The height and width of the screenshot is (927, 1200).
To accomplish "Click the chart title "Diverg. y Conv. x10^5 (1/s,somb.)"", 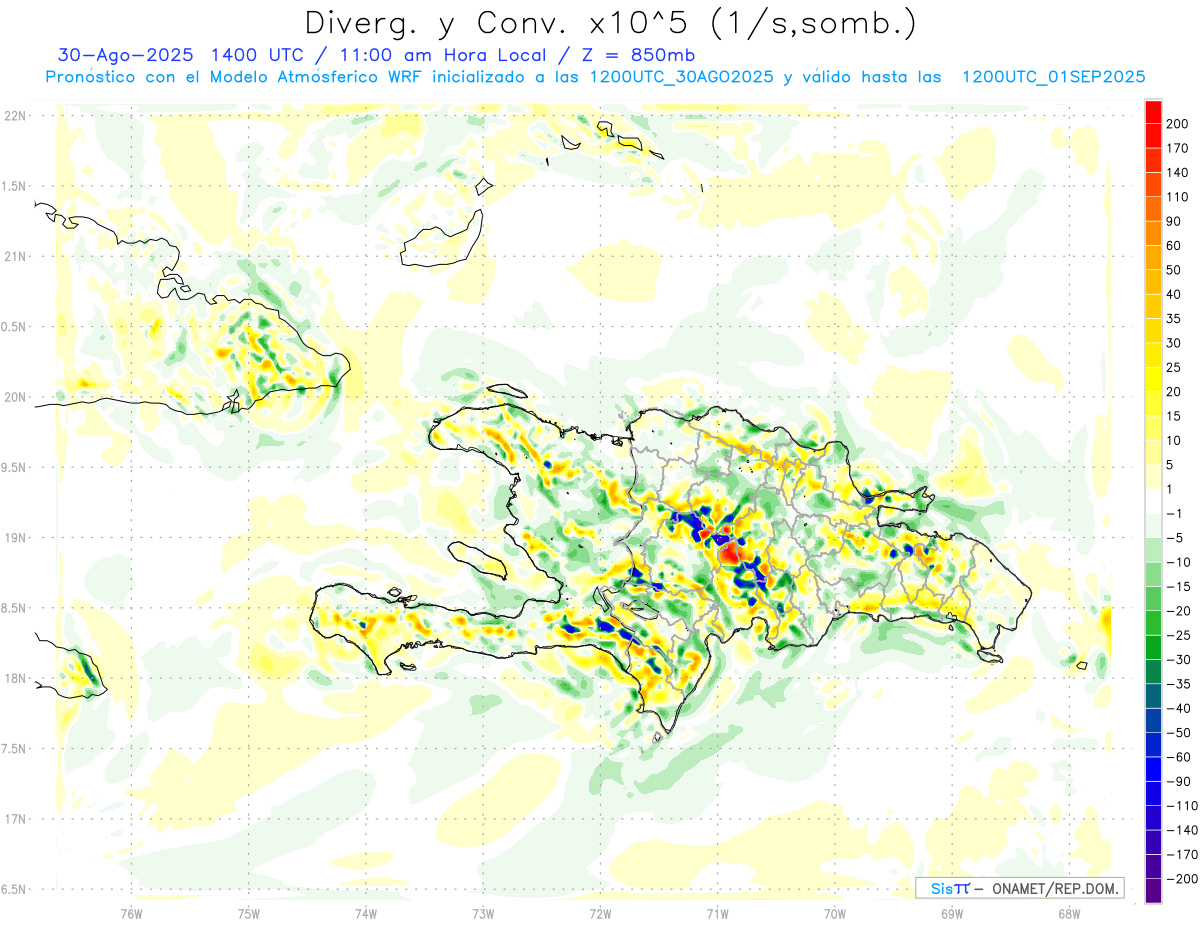I will pyautogui.click(x=610, y=22).
